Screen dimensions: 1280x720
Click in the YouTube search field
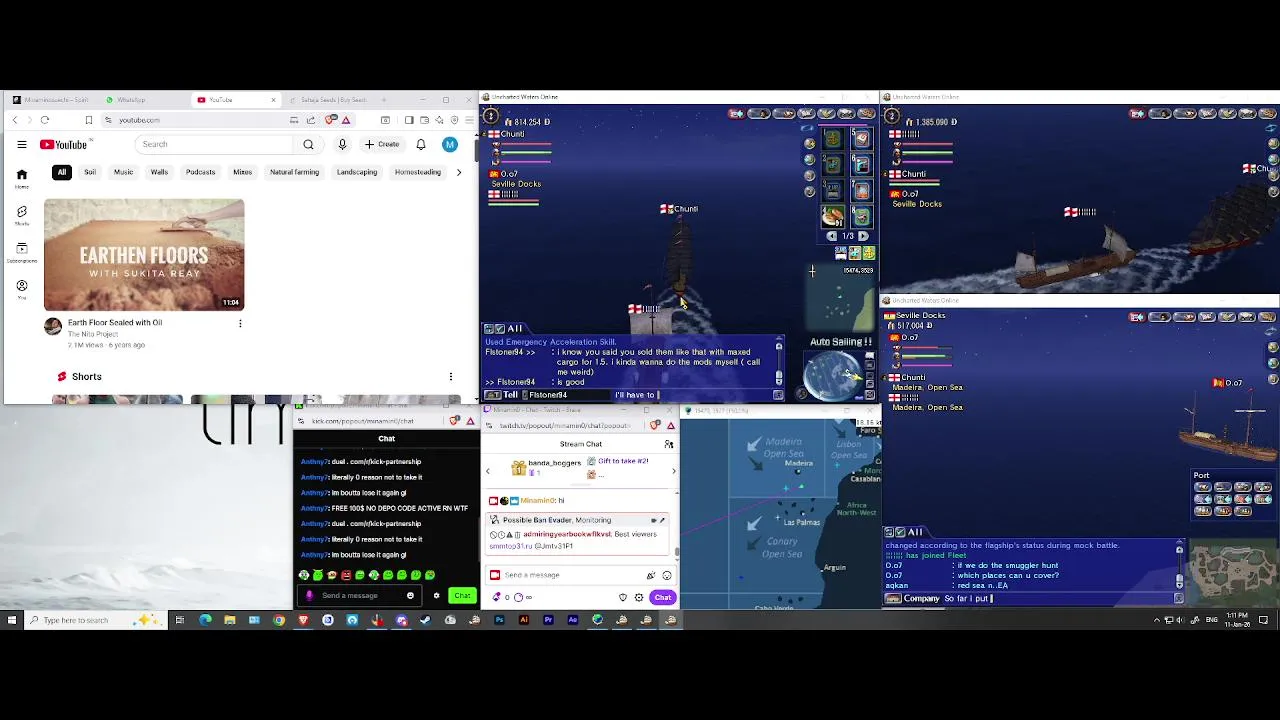[x=215, y=144]
